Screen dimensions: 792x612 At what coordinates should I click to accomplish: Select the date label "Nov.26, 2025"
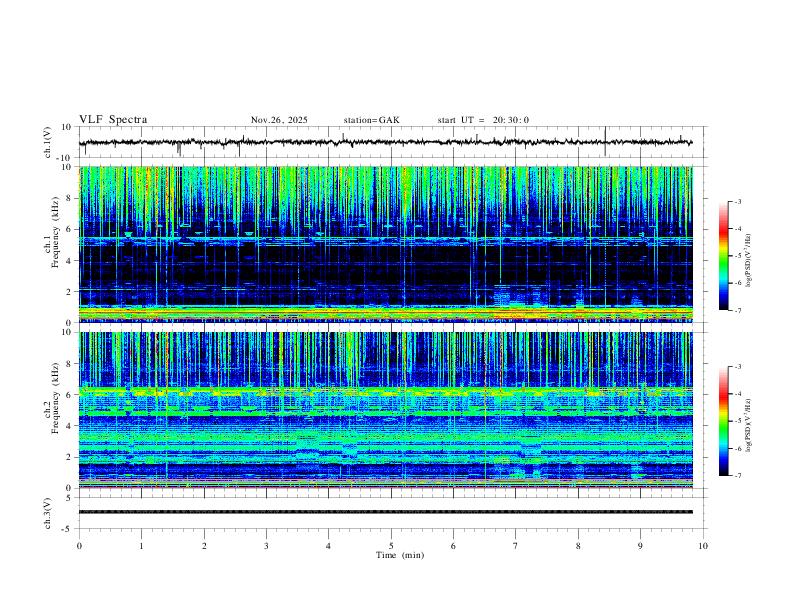coord(279,120)
